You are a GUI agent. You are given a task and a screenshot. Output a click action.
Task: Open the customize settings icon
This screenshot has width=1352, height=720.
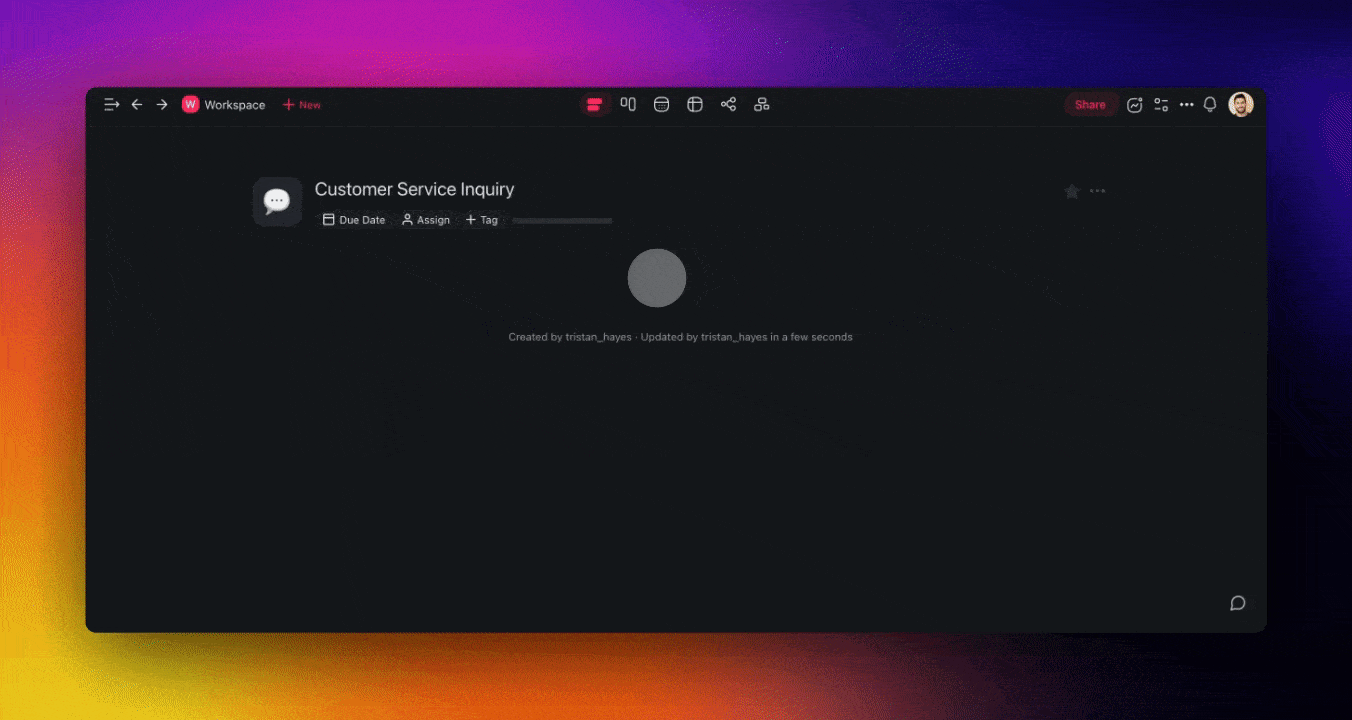tap(1161, 104)
